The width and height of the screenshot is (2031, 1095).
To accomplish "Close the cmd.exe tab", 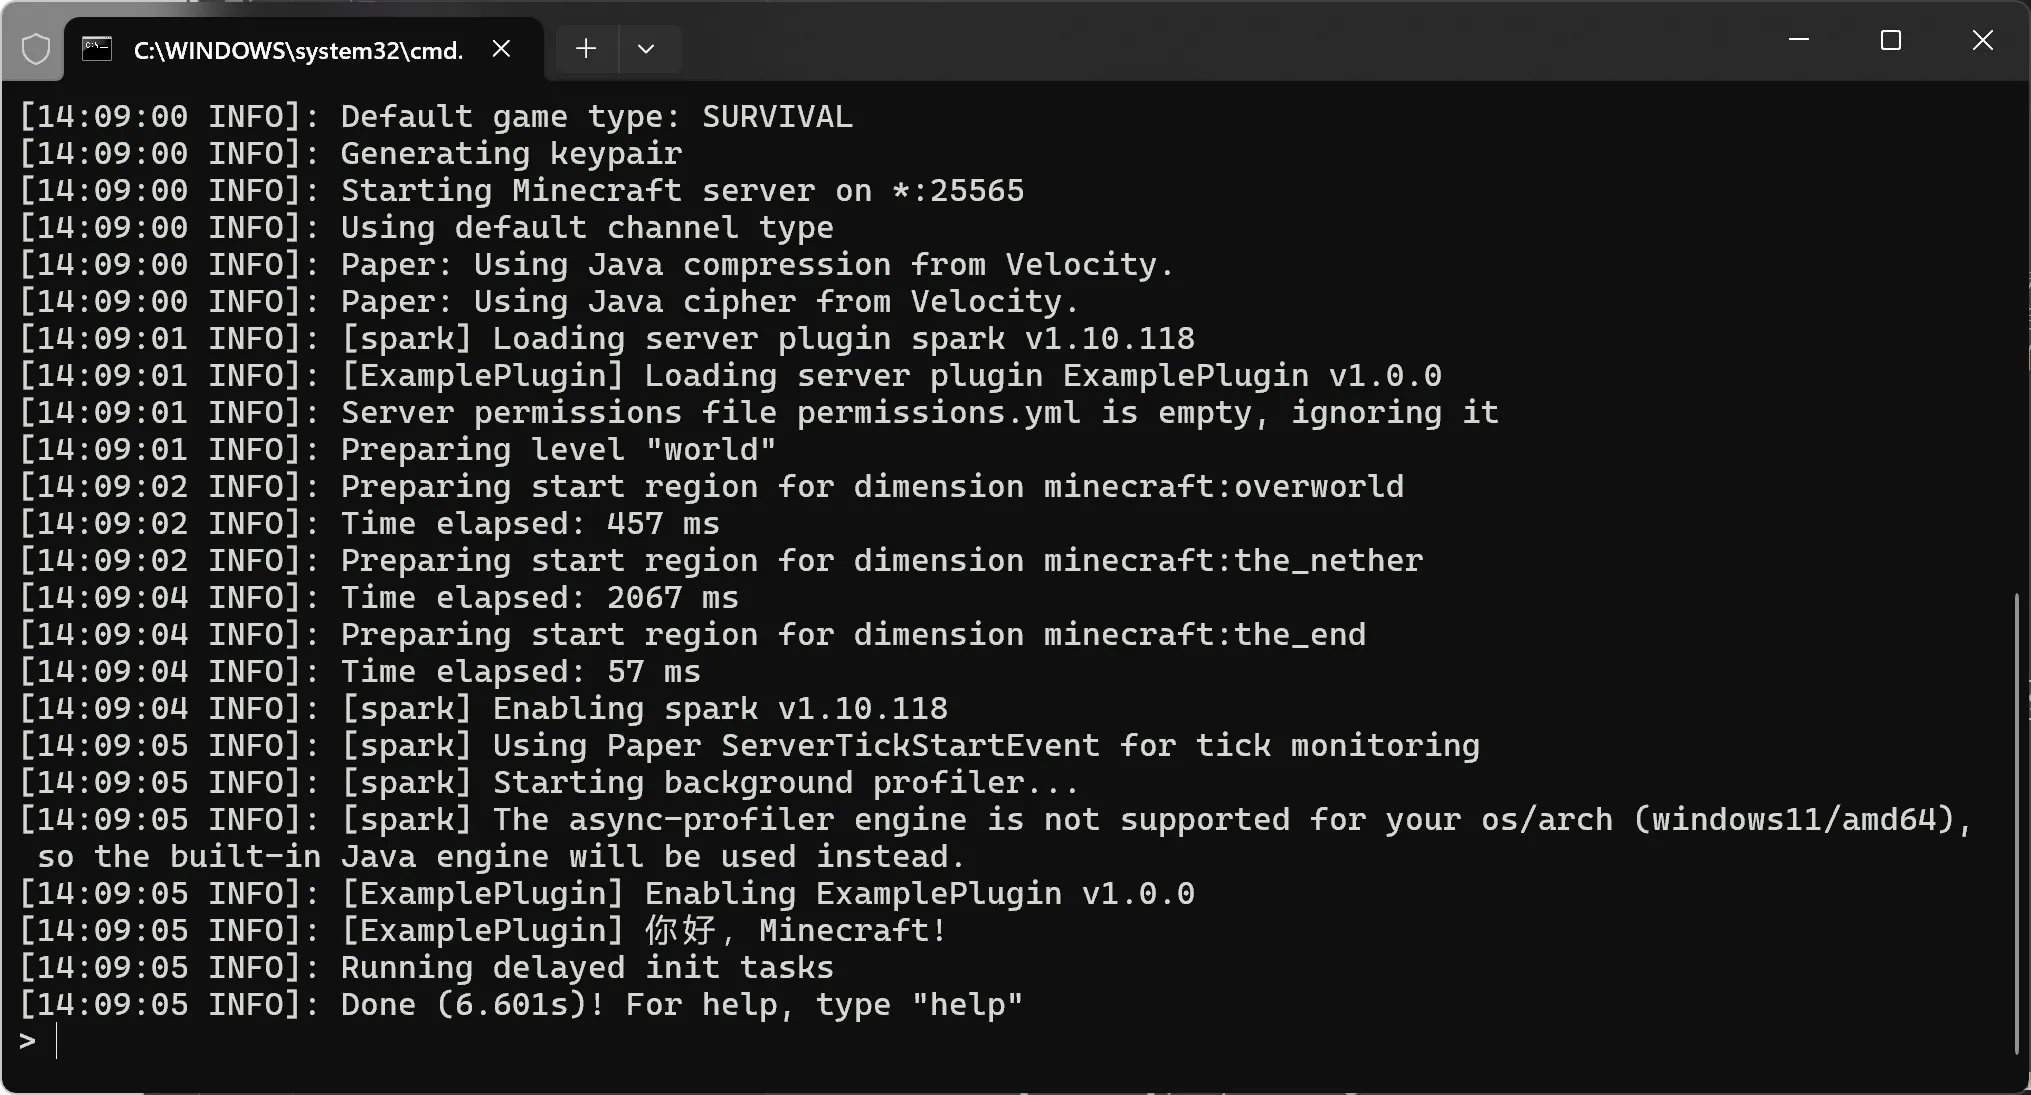I will pyautogui.click(x=502, y=49).
